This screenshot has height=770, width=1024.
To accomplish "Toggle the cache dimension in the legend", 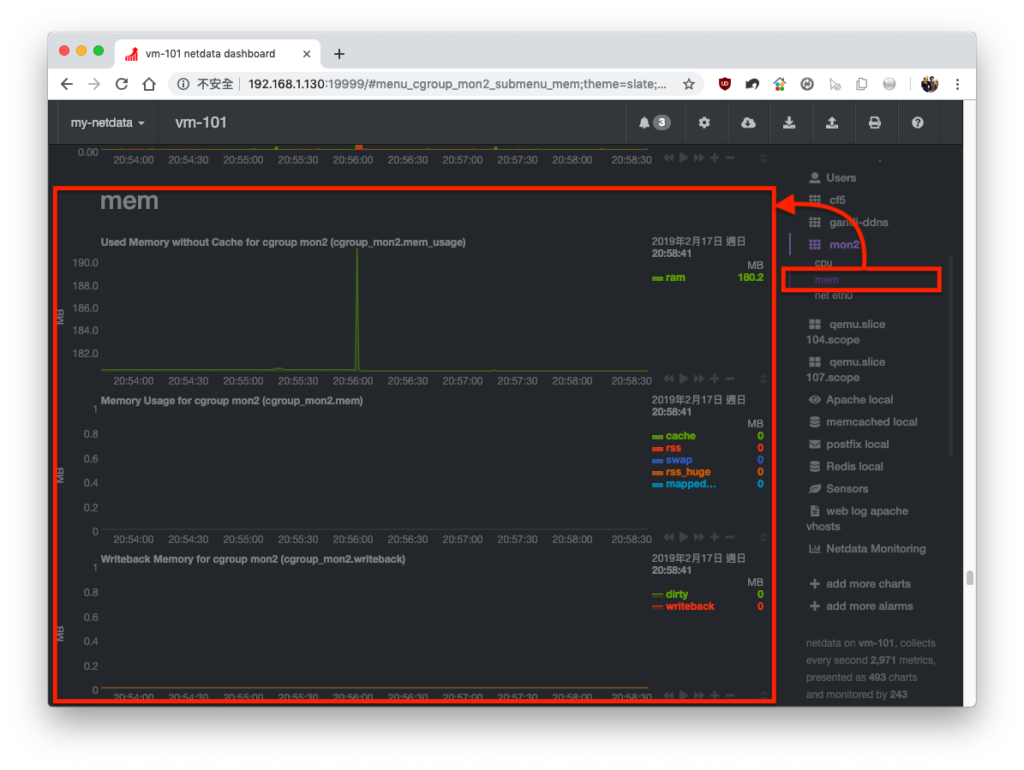I will coord(680,436).
